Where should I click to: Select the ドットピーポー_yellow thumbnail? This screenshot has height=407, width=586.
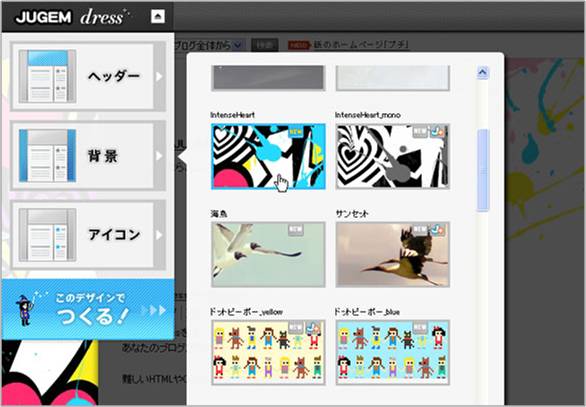click(x=268, y=352)
